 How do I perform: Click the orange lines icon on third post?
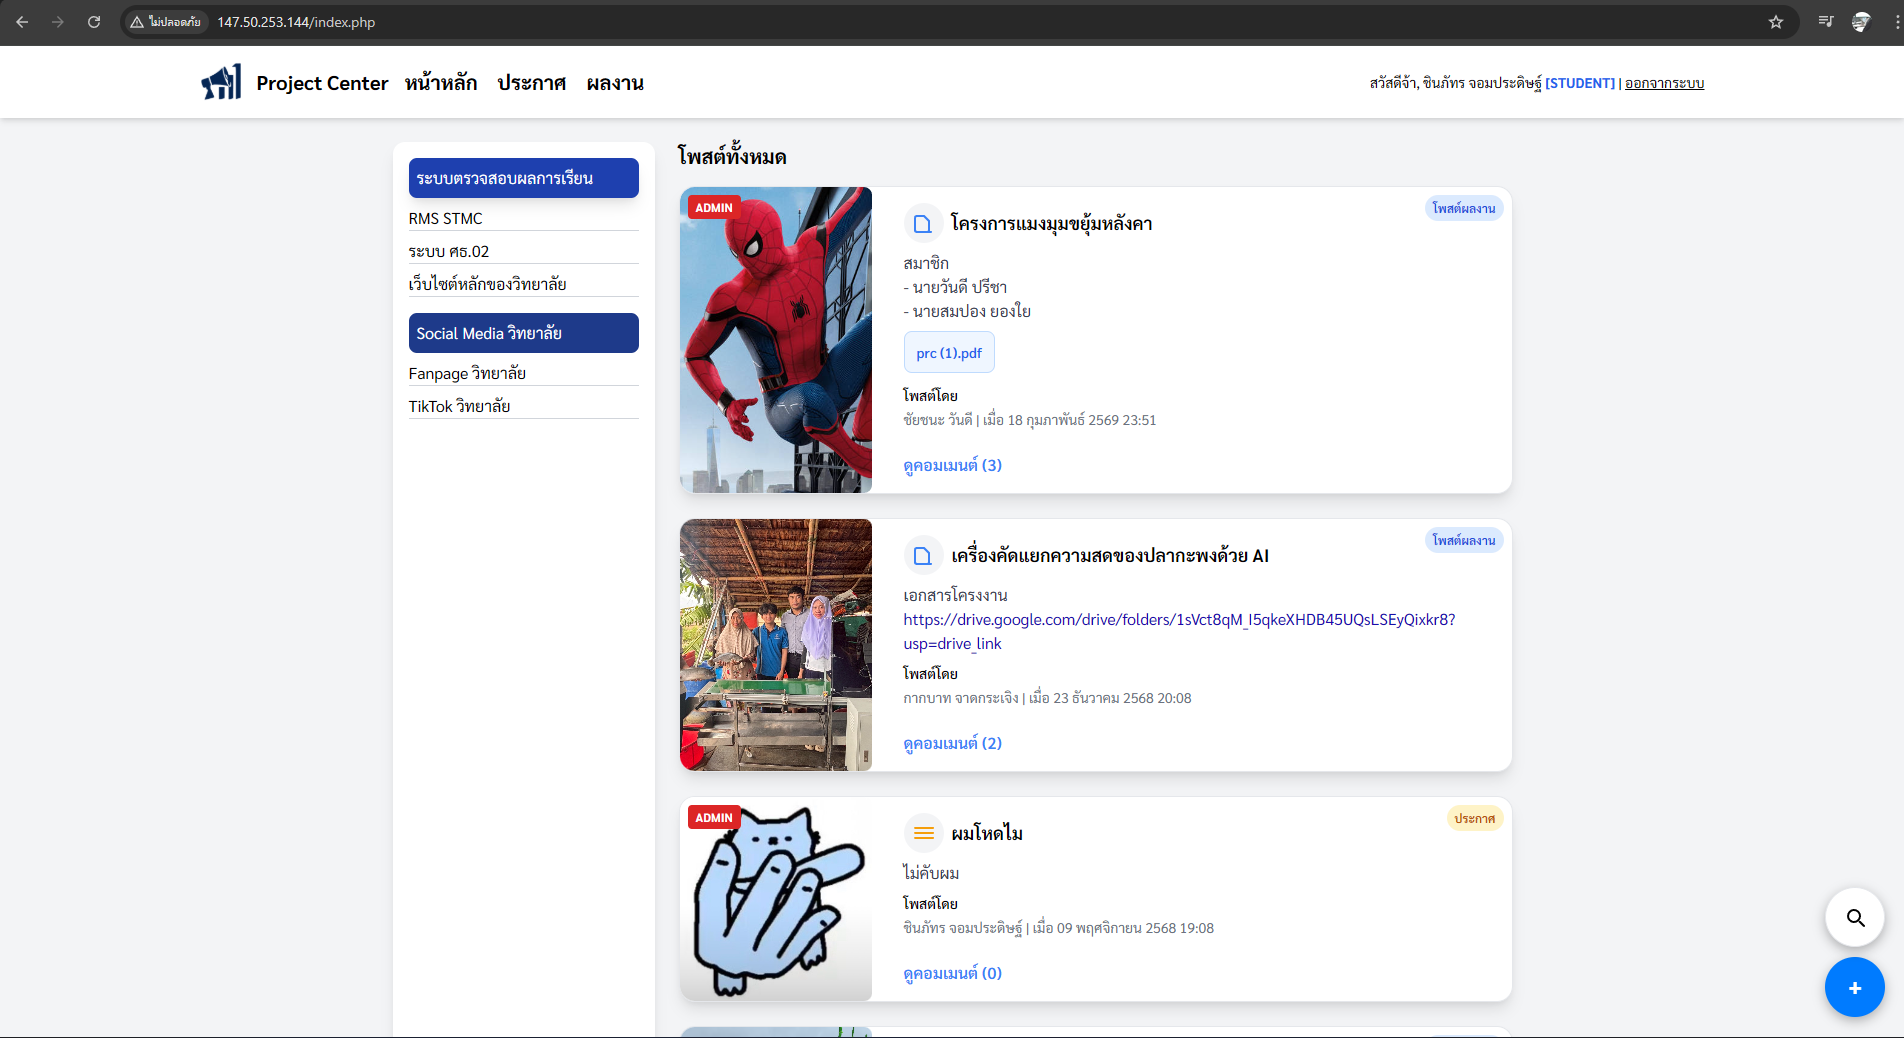pyautogui.click(x=923, y=833)
